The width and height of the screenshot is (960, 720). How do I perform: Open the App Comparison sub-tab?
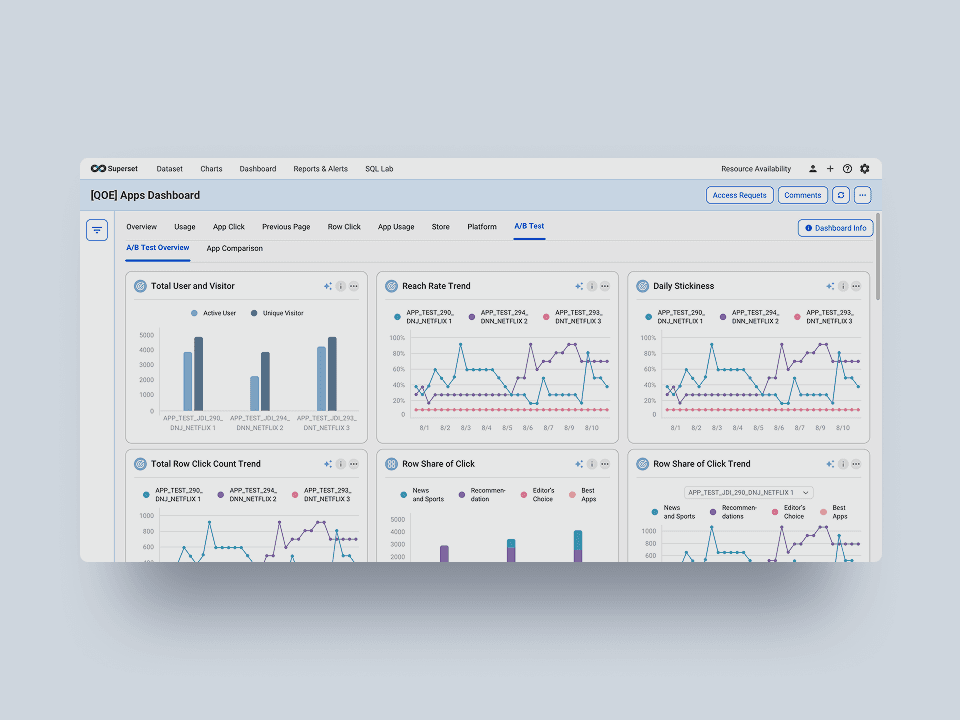[x=234, y=249]
